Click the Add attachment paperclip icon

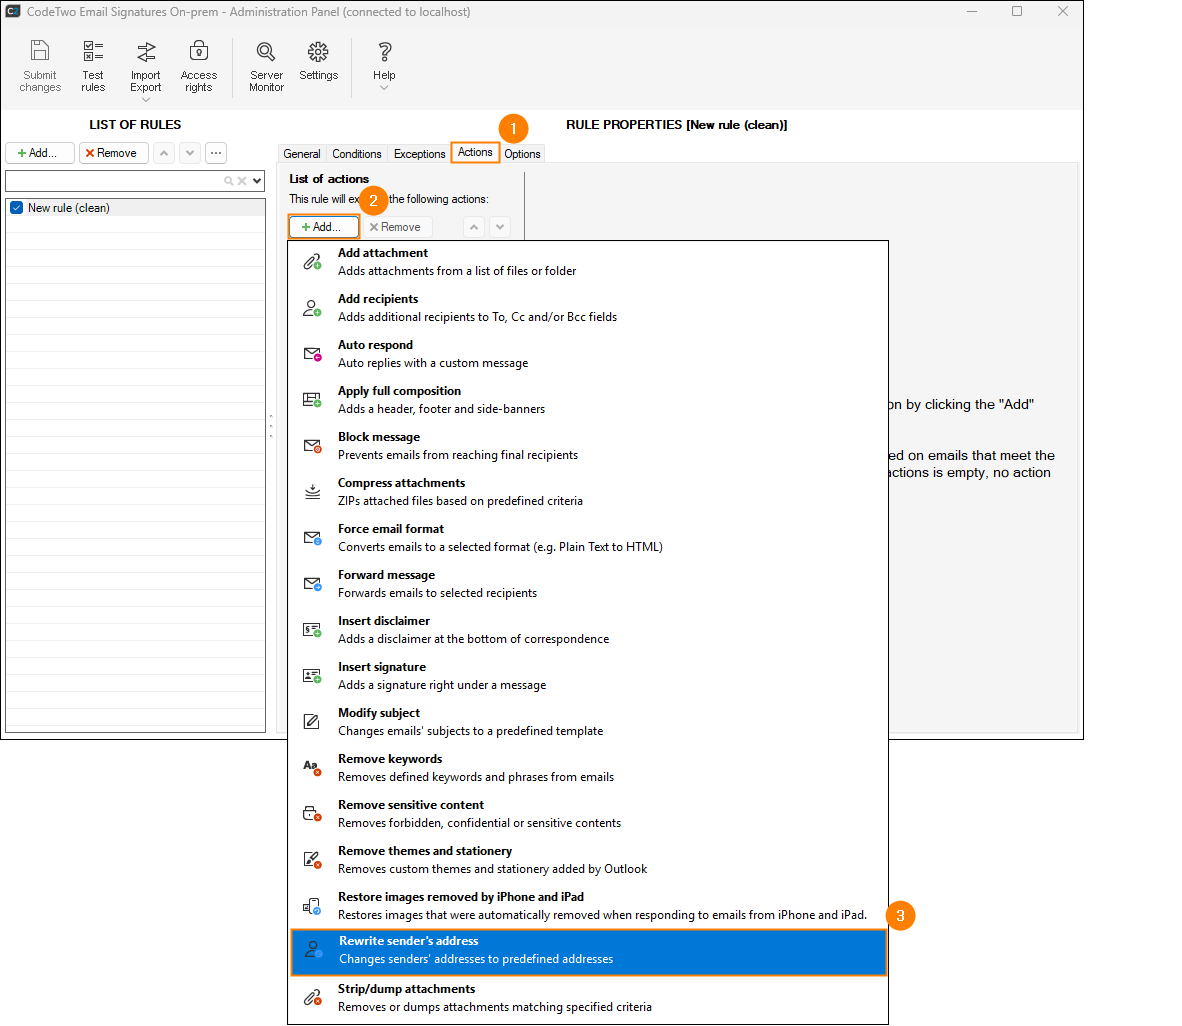[312, 262]
